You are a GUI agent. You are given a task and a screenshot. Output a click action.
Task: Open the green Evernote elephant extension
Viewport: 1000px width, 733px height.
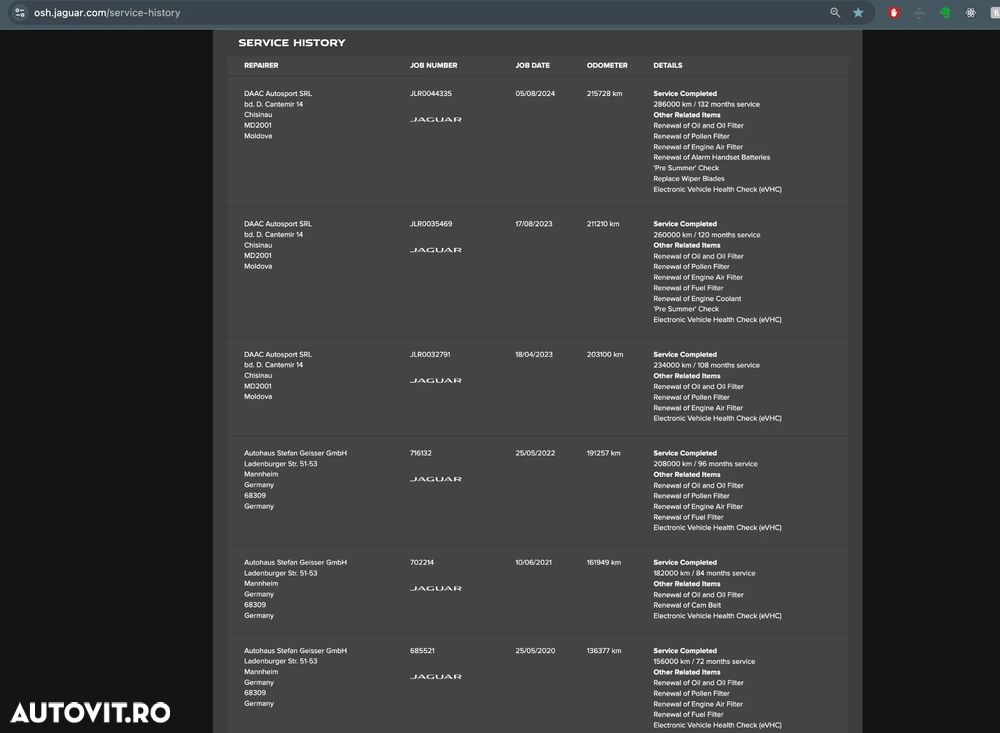click(945, 13)
